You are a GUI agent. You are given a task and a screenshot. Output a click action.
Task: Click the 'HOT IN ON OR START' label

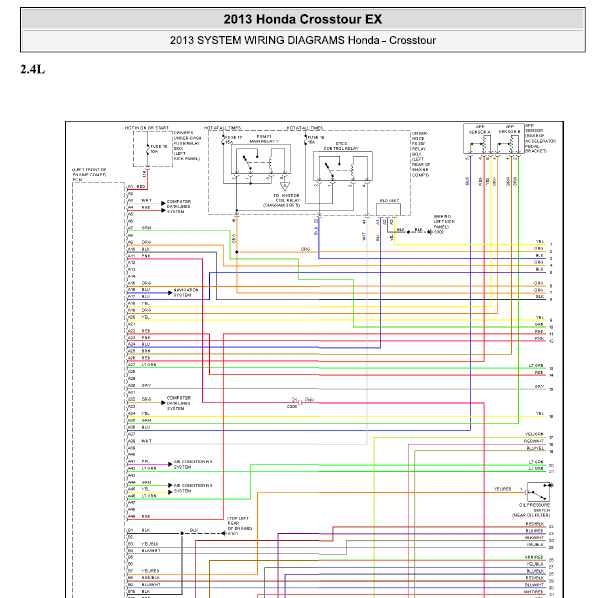tap(147, 128)
